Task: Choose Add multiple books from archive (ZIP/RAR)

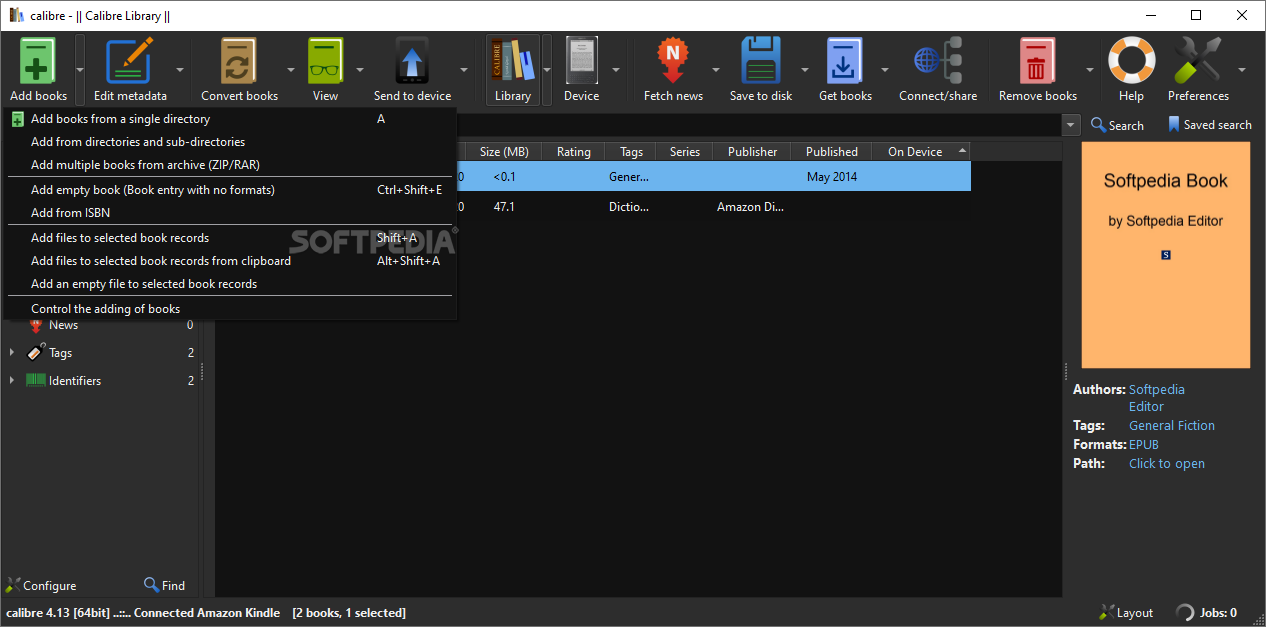Action: [230, 165]
